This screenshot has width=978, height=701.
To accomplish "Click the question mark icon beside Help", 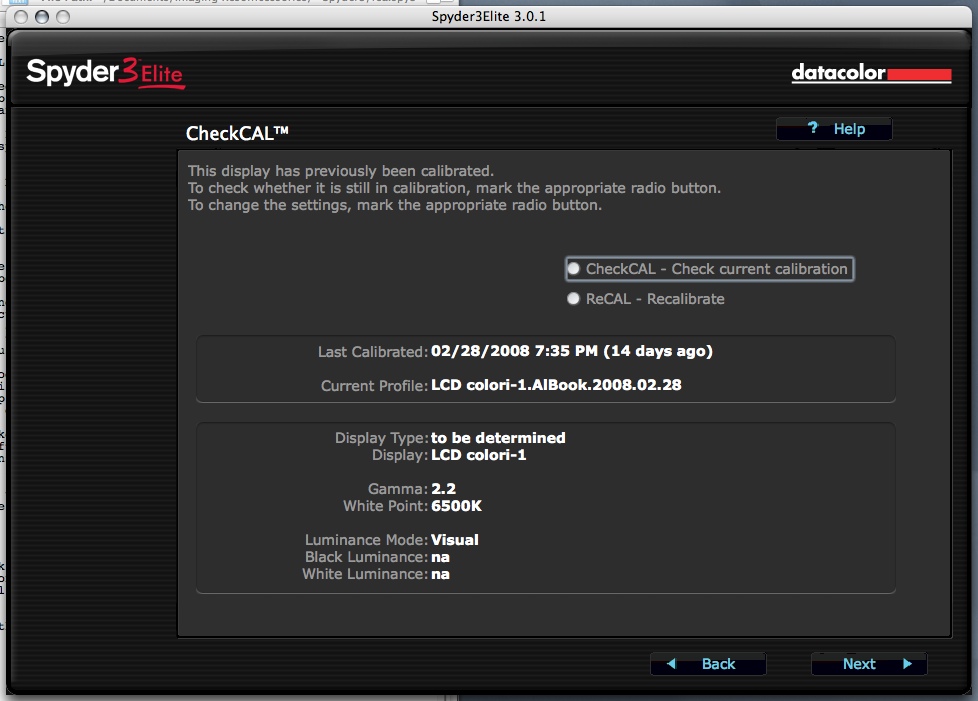I will (x=813, y=129).
